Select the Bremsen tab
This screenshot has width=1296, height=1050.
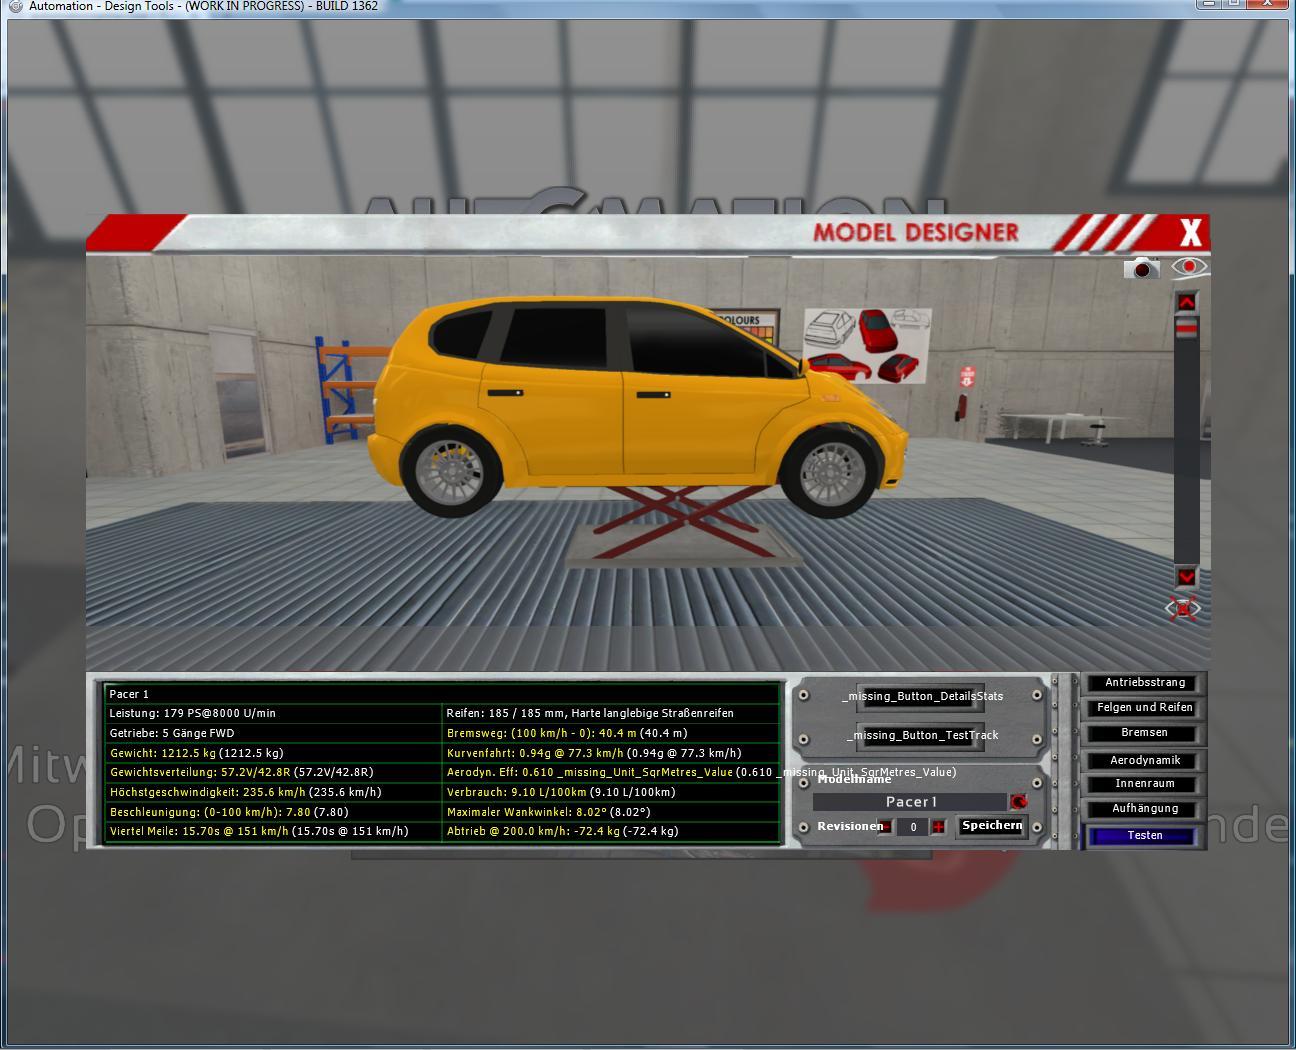1145,733
